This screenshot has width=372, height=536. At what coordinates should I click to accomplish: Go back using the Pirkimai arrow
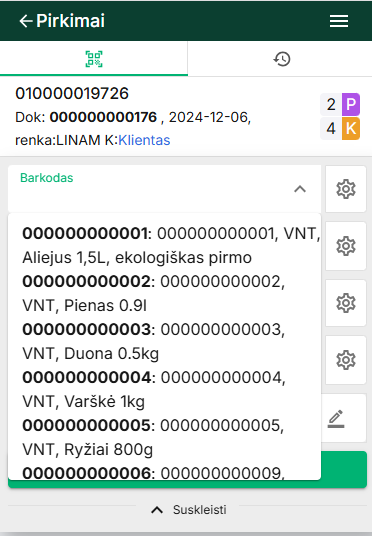26,21
